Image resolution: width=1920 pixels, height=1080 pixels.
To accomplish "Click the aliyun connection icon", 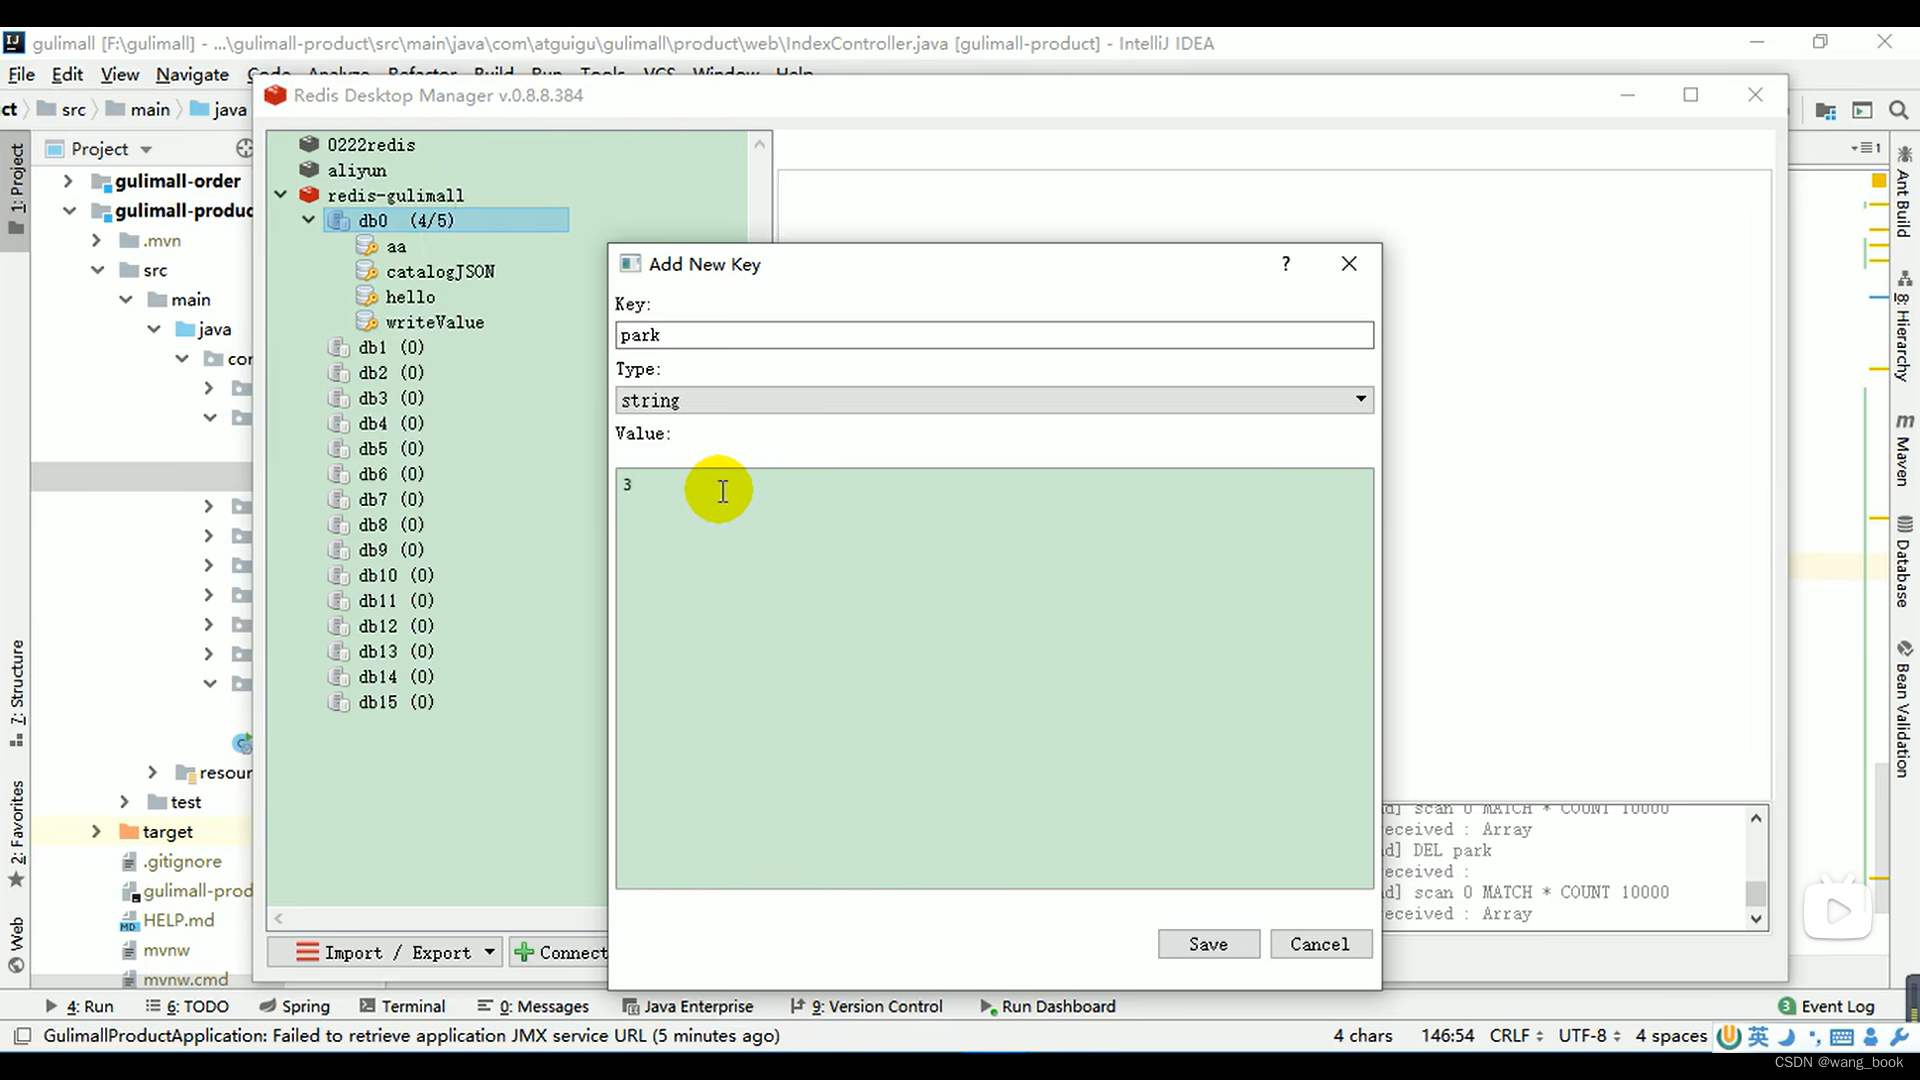I will [x=309, y=169].
